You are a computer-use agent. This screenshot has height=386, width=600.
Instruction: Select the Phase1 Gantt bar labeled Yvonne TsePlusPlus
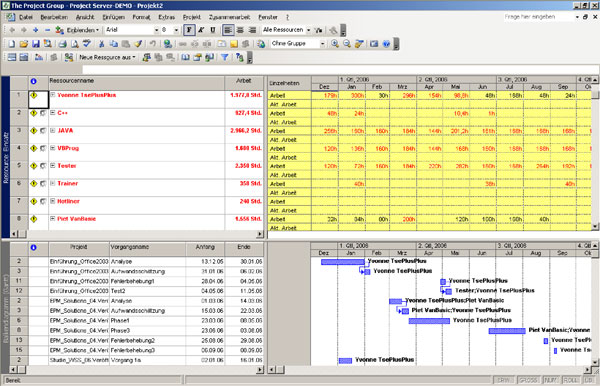[x=429, y=321]
